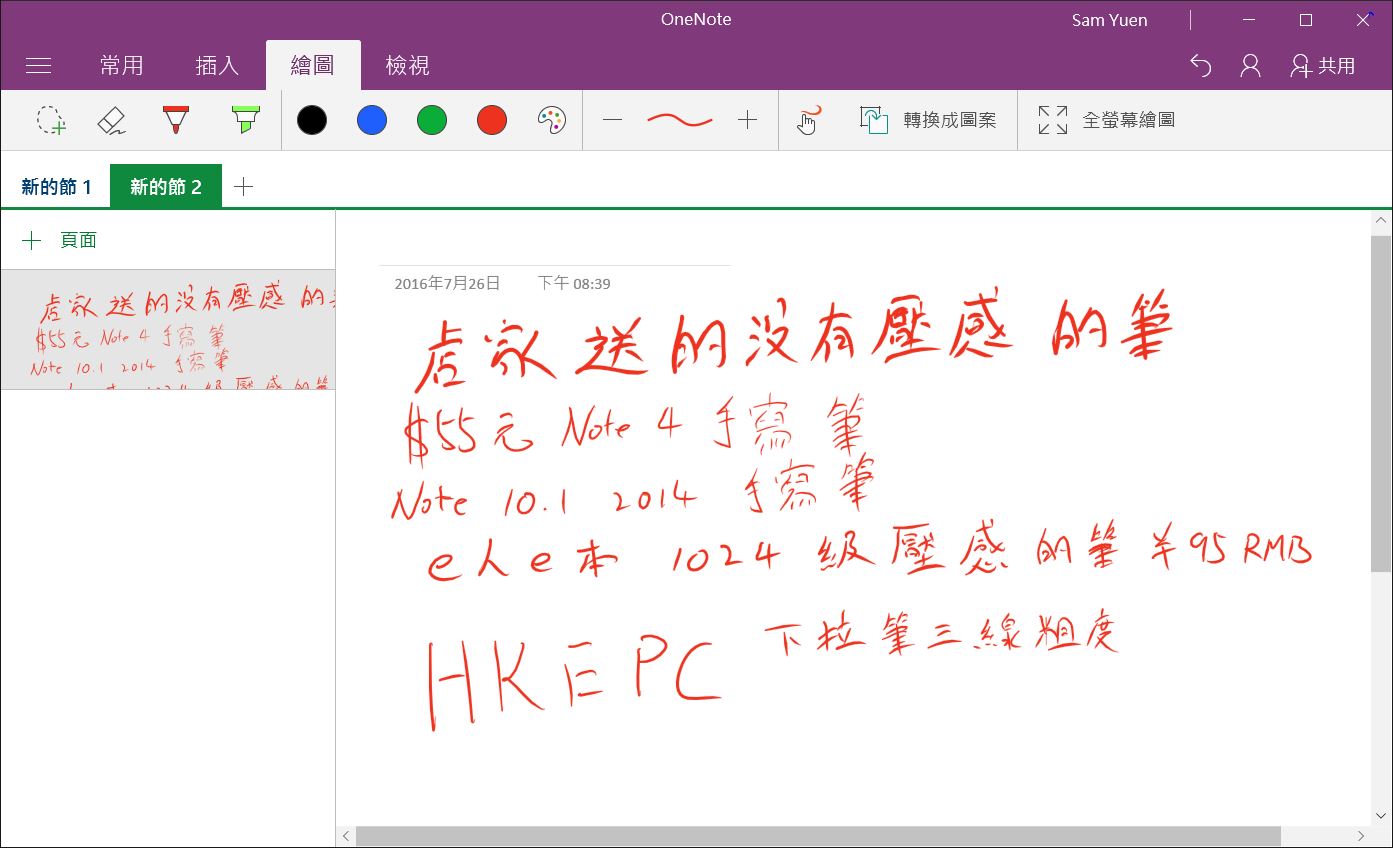Open the hamburger navigation menu
The width and height of the screenshot is (1393, 848).
38,66
